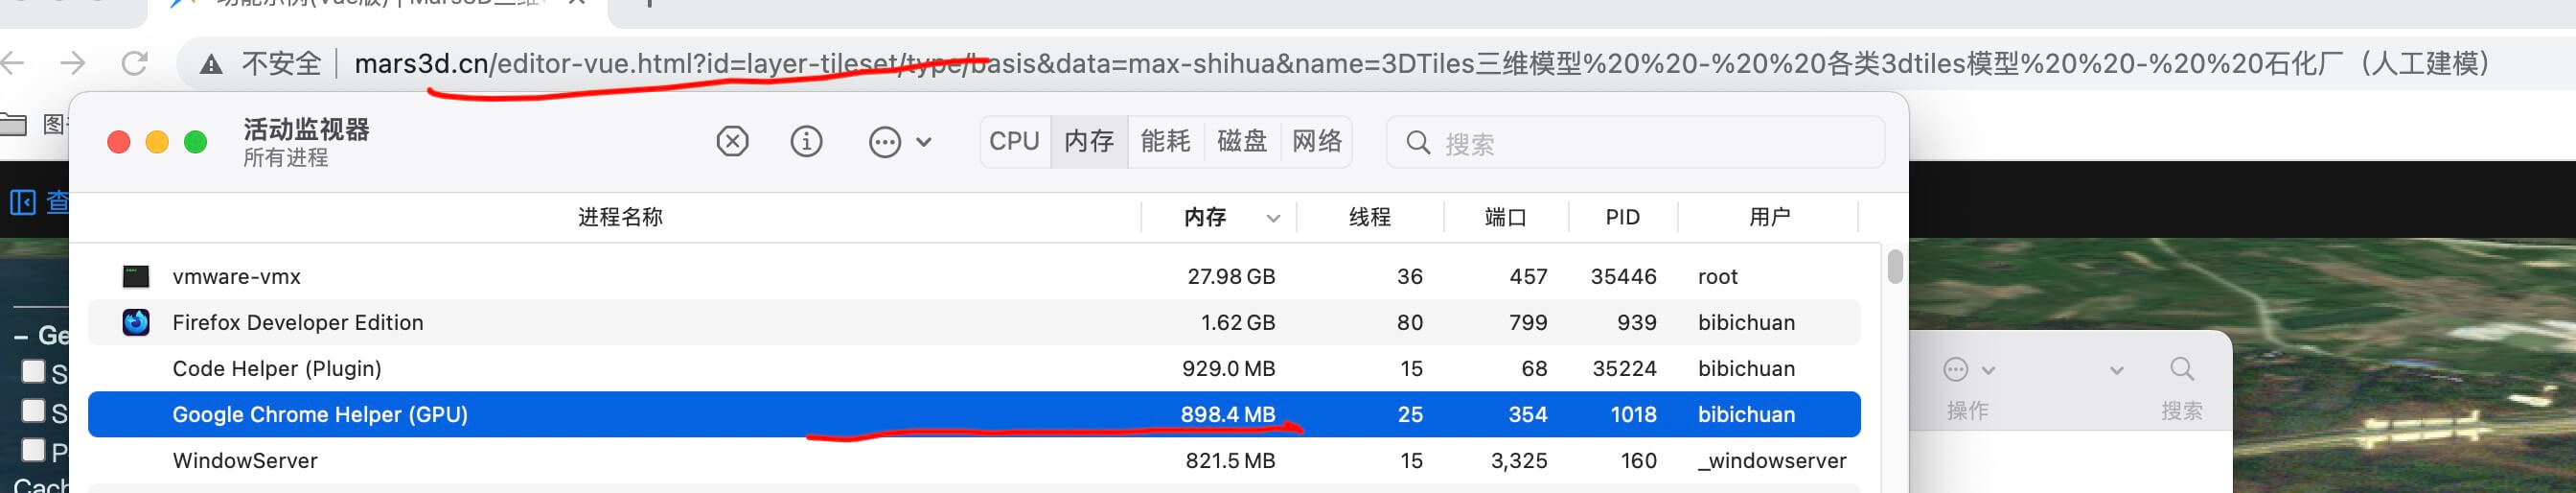Click the not-secure warning triangle icon
Image resolution: width=2576 pixels, height=493 pixels.
point(211,65)
